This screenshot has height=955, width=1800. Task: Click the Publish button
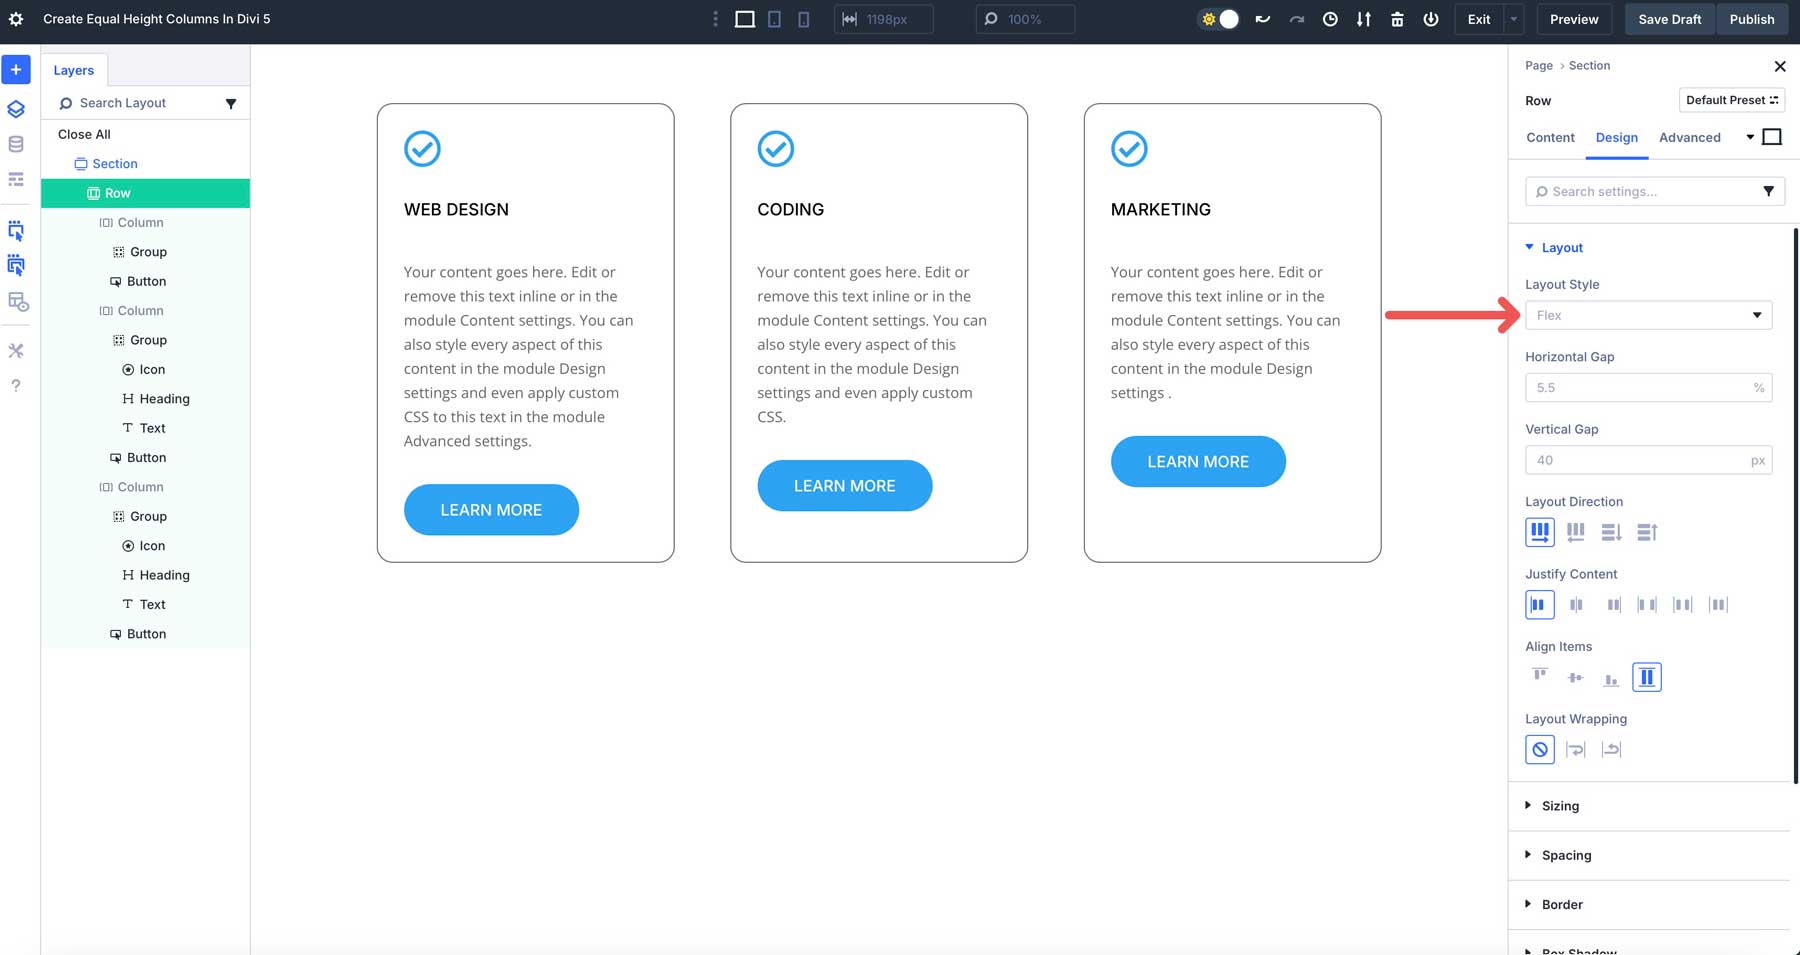pyautogui.click(x=1752, y=19)
